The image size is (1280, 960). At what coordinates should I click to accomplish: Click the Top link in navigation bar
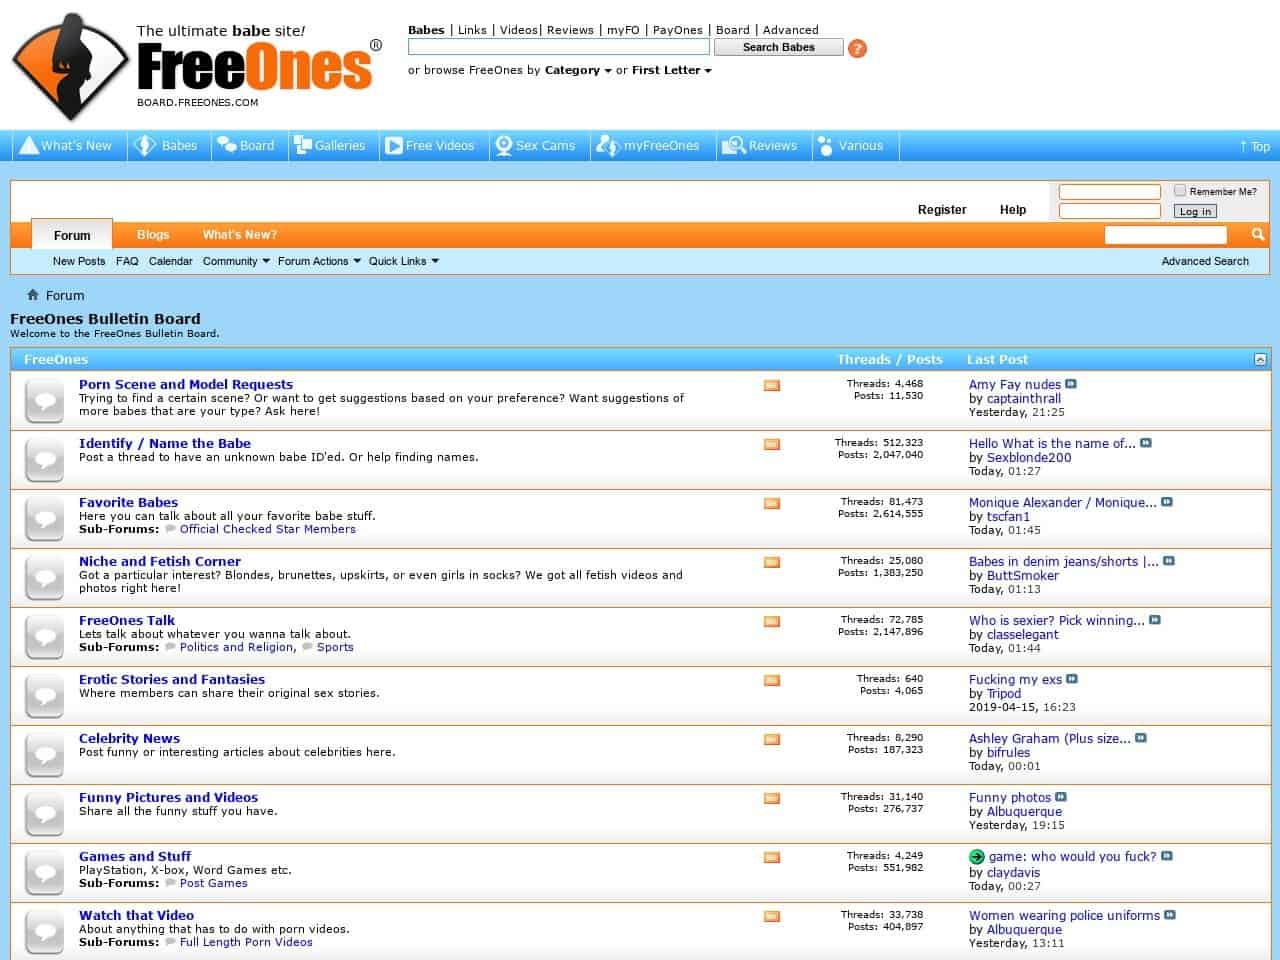click(x=1255, y=146)
